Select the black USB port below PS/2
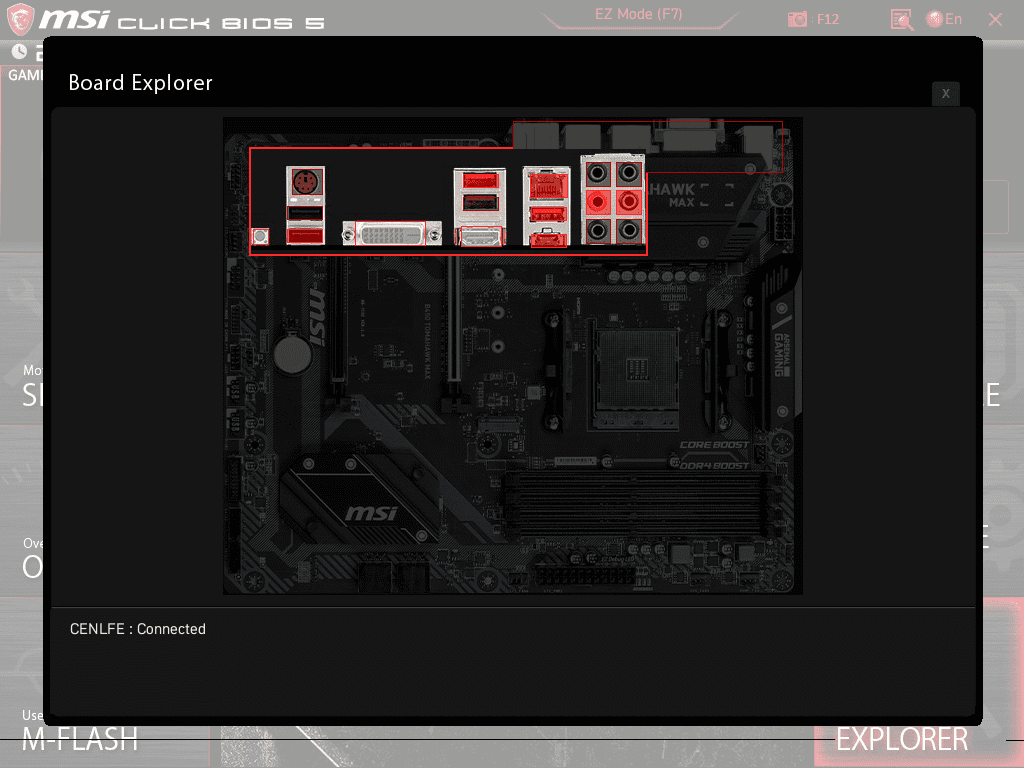 point(305,213)
